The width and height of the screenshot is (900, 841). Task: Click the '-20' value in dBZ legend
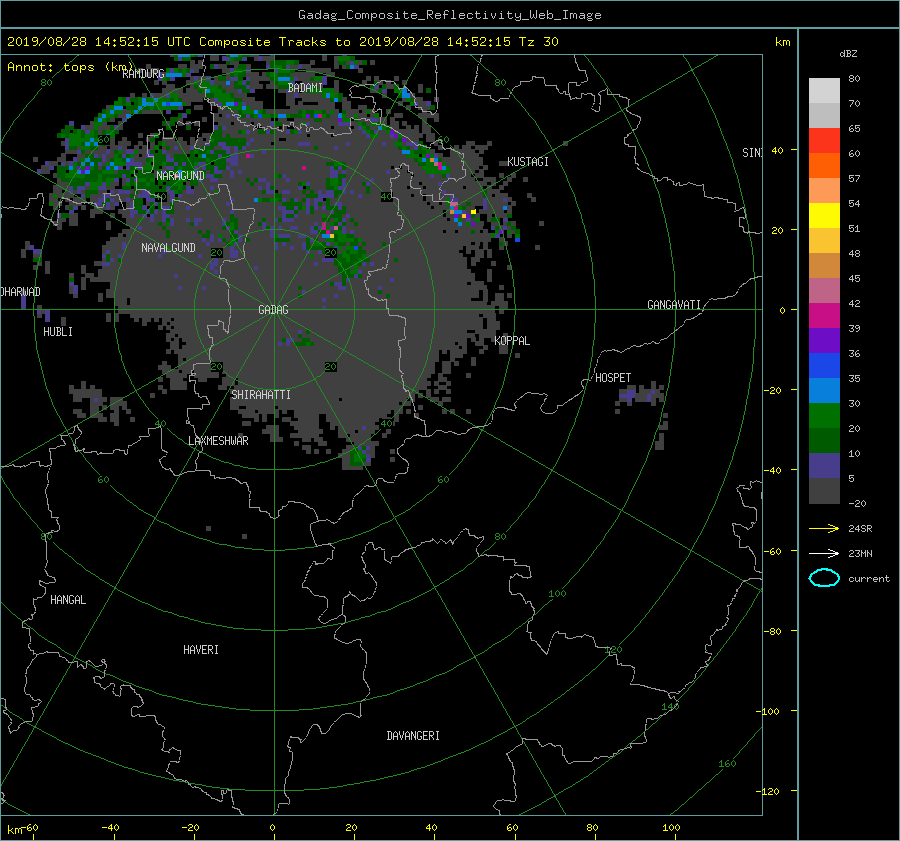[x=857, y=503]
